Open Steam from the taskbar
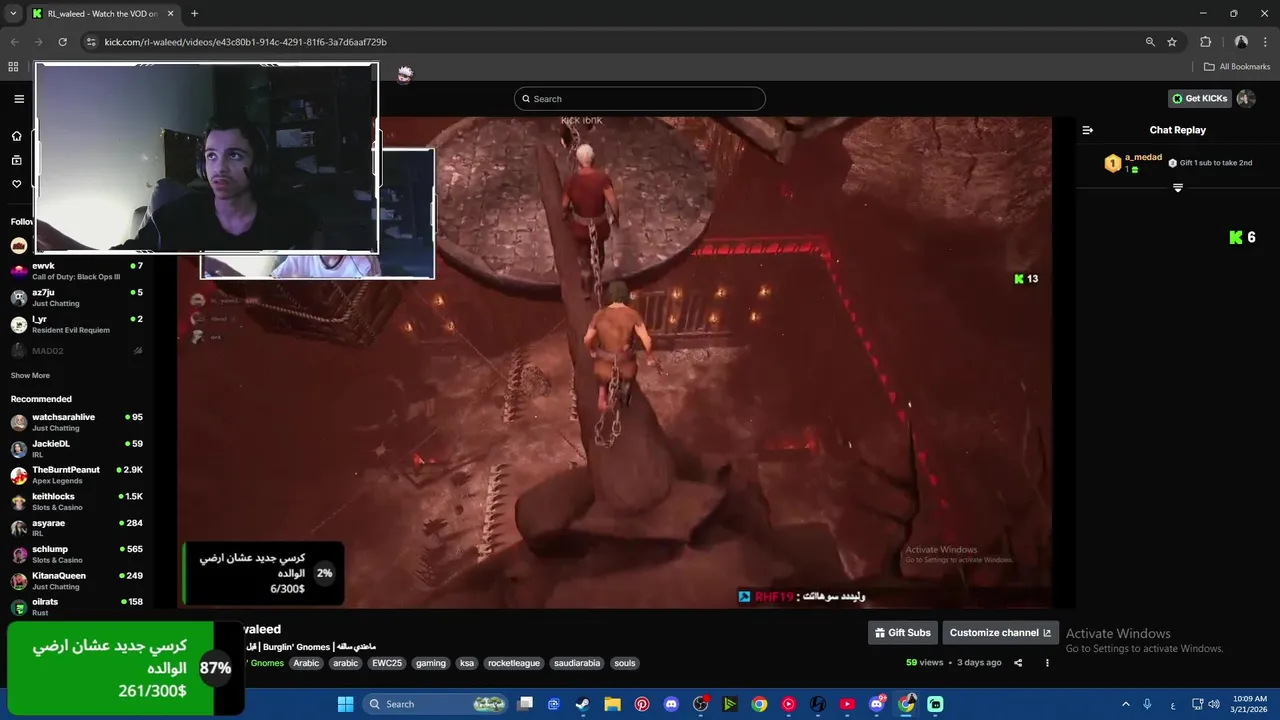This screenshot has height=720, width=1280. tap(582, 704)
